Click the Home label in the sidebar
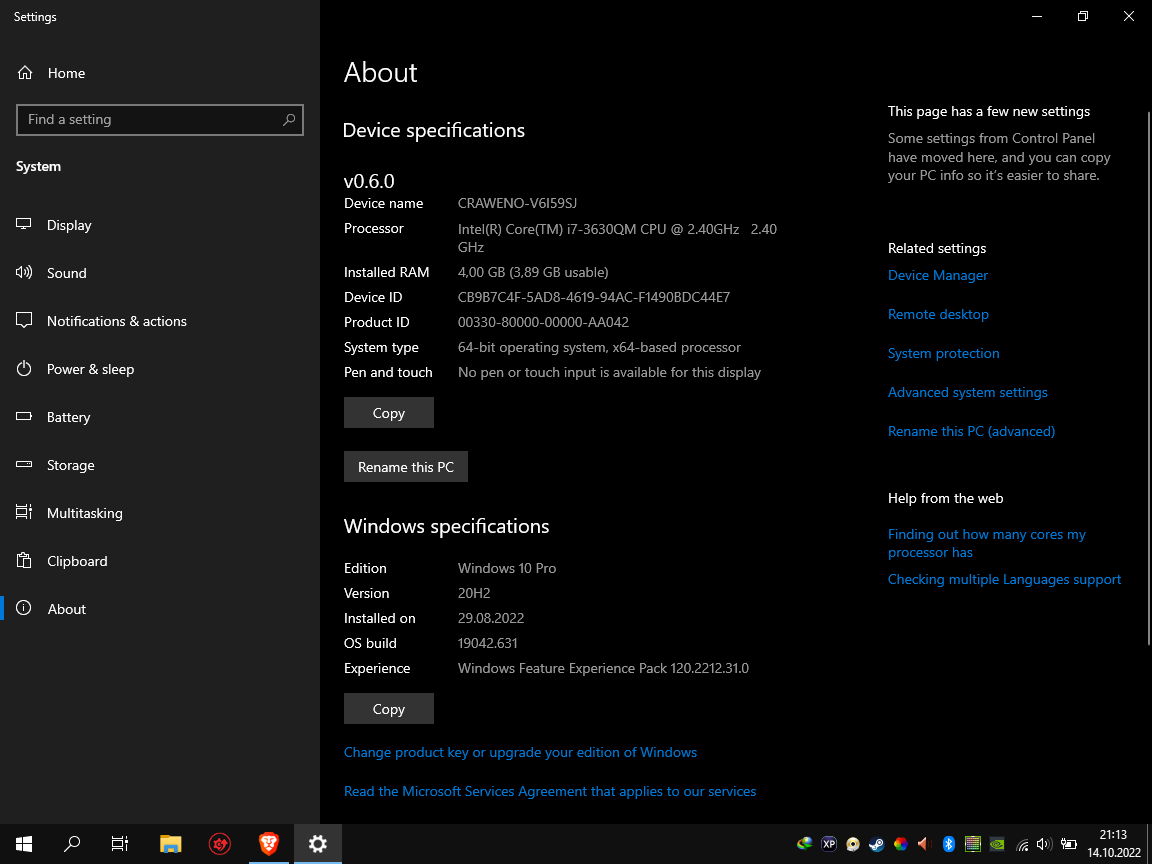The image size is (1152, 864). pos(66,73)
